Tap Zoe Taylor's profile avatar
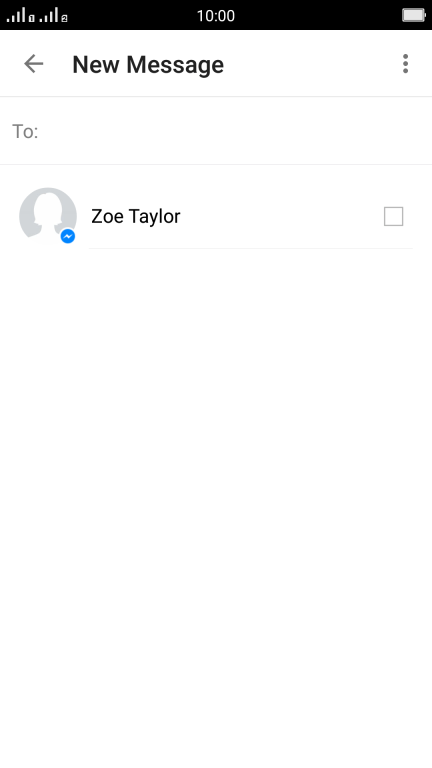The image size is (432, 768). point(48,216)
